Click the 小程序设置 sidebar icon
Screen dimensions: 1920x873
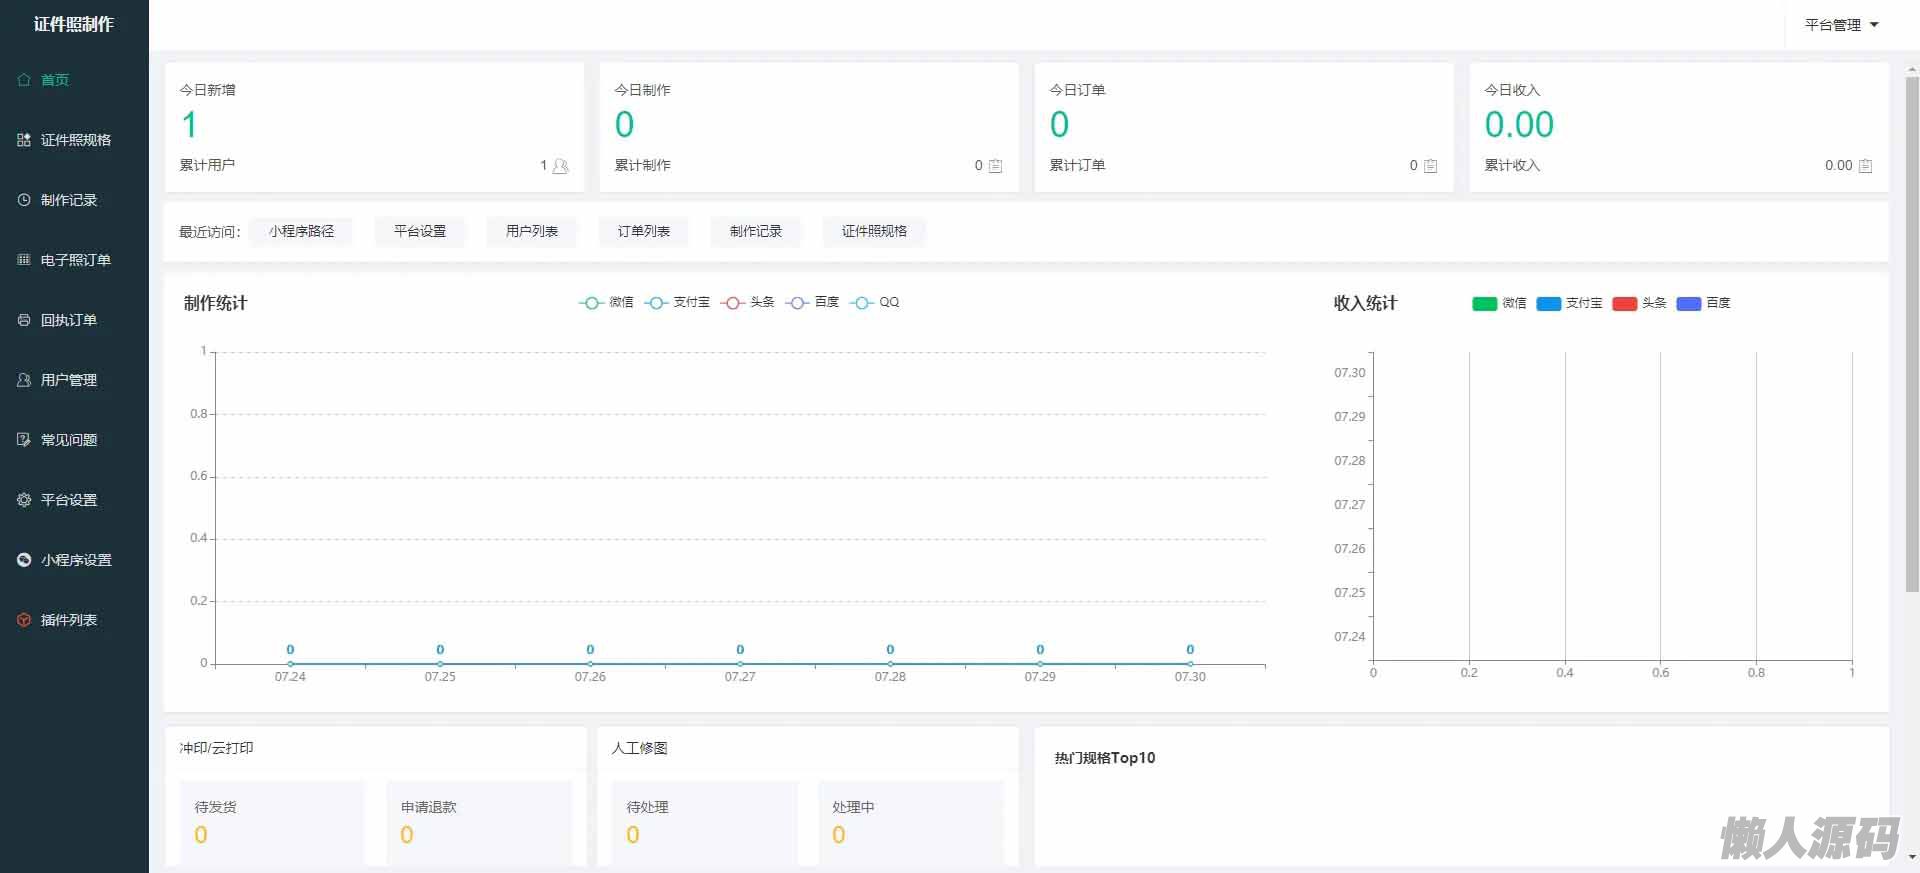point(24,560)
